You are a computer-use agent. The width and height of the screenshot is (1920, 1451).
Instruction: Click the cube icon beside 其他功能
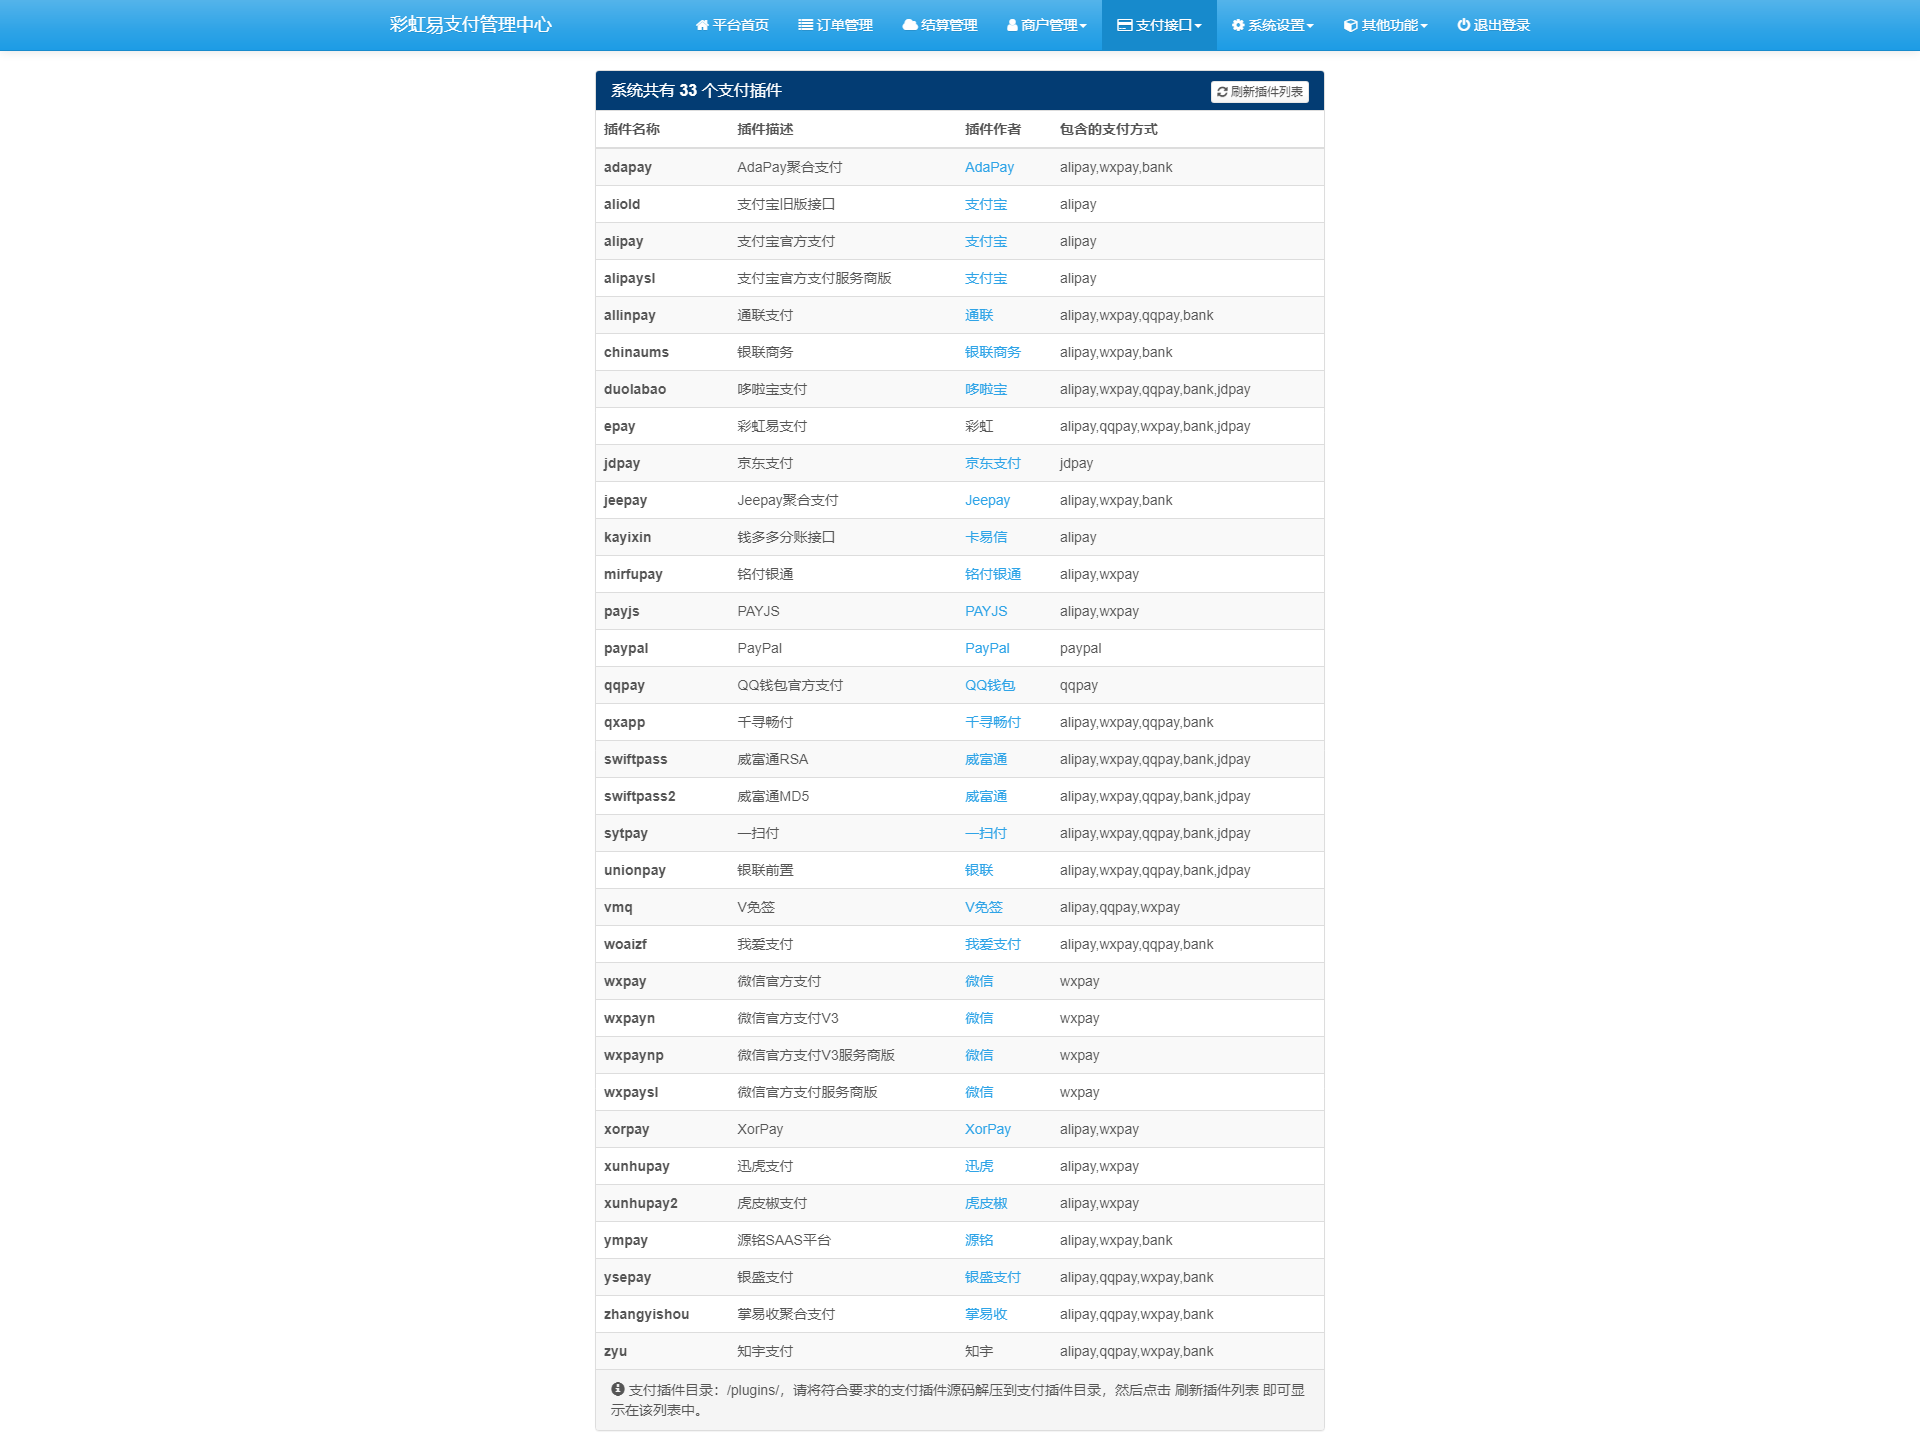1350,25
